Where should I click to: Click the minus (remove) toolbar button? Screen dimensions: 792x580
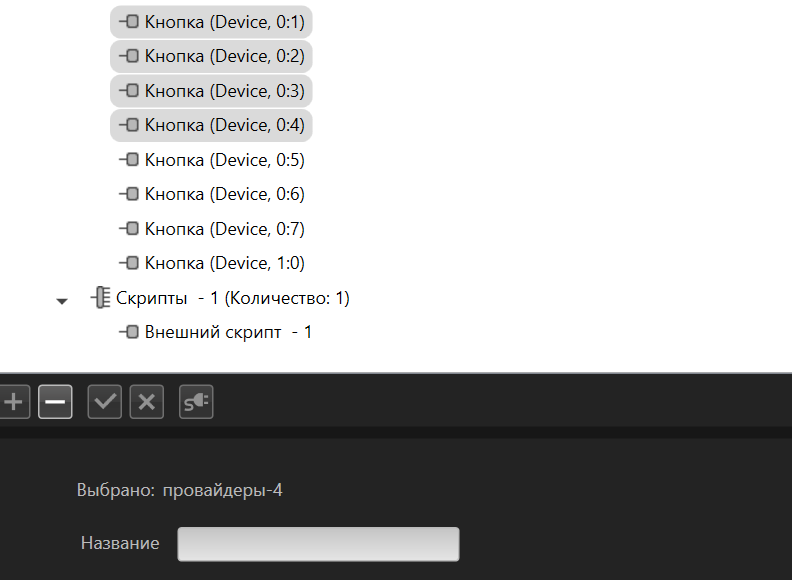(x=55, y=402)
